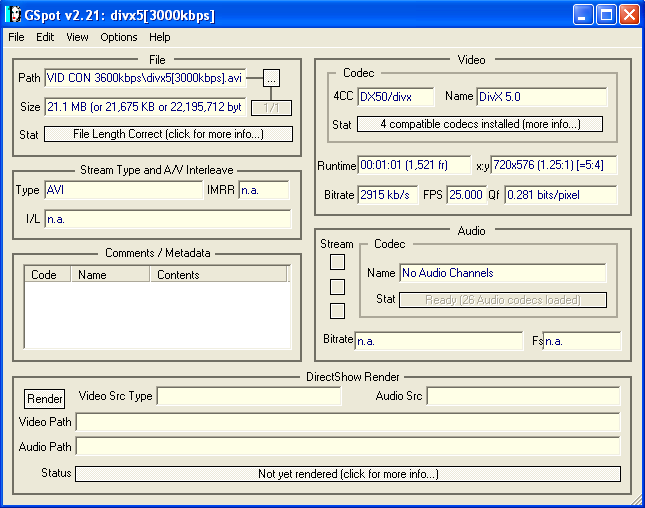Click the Contents column header in metadata list

coord(218,274)
